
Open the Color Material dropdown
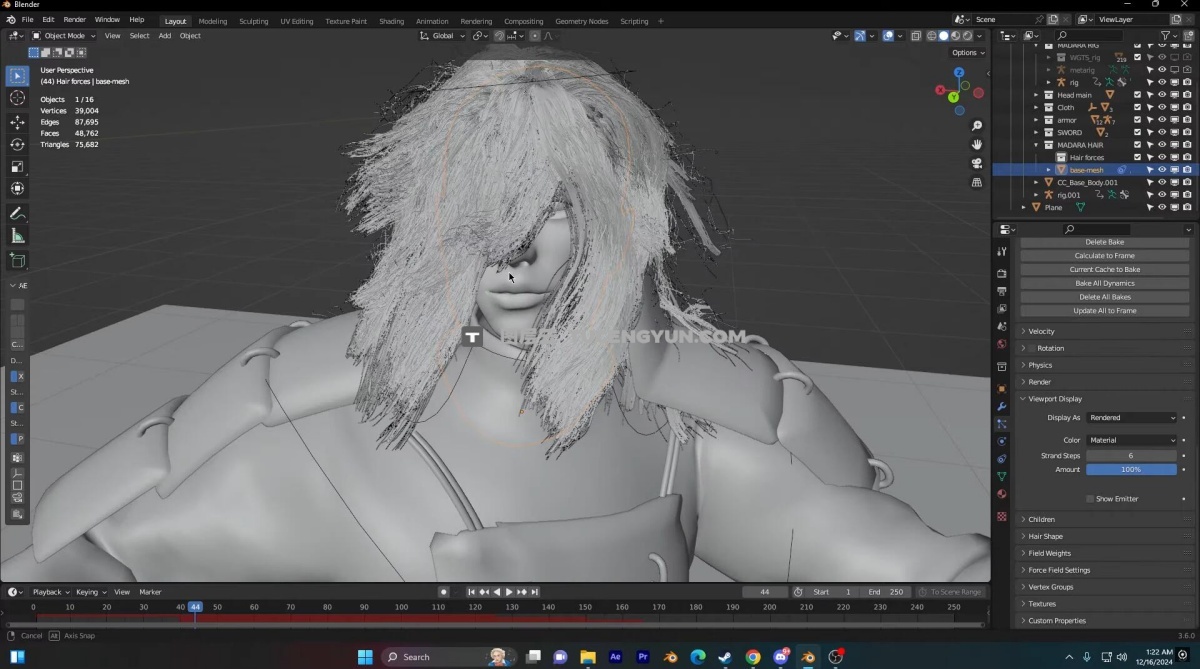1132,440
